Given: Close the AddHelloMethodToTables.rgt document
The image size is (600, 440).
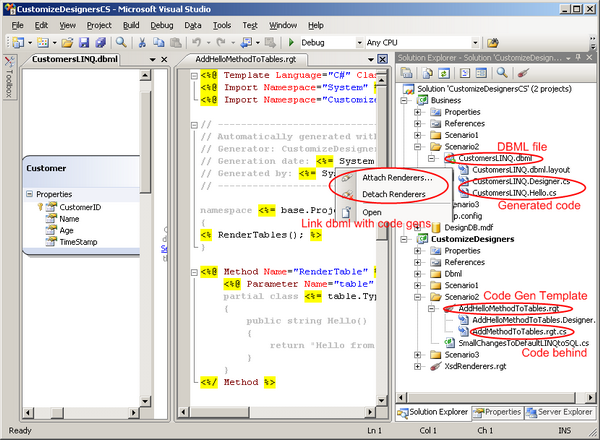Looking at the screenshot, I should coord(382,59).
